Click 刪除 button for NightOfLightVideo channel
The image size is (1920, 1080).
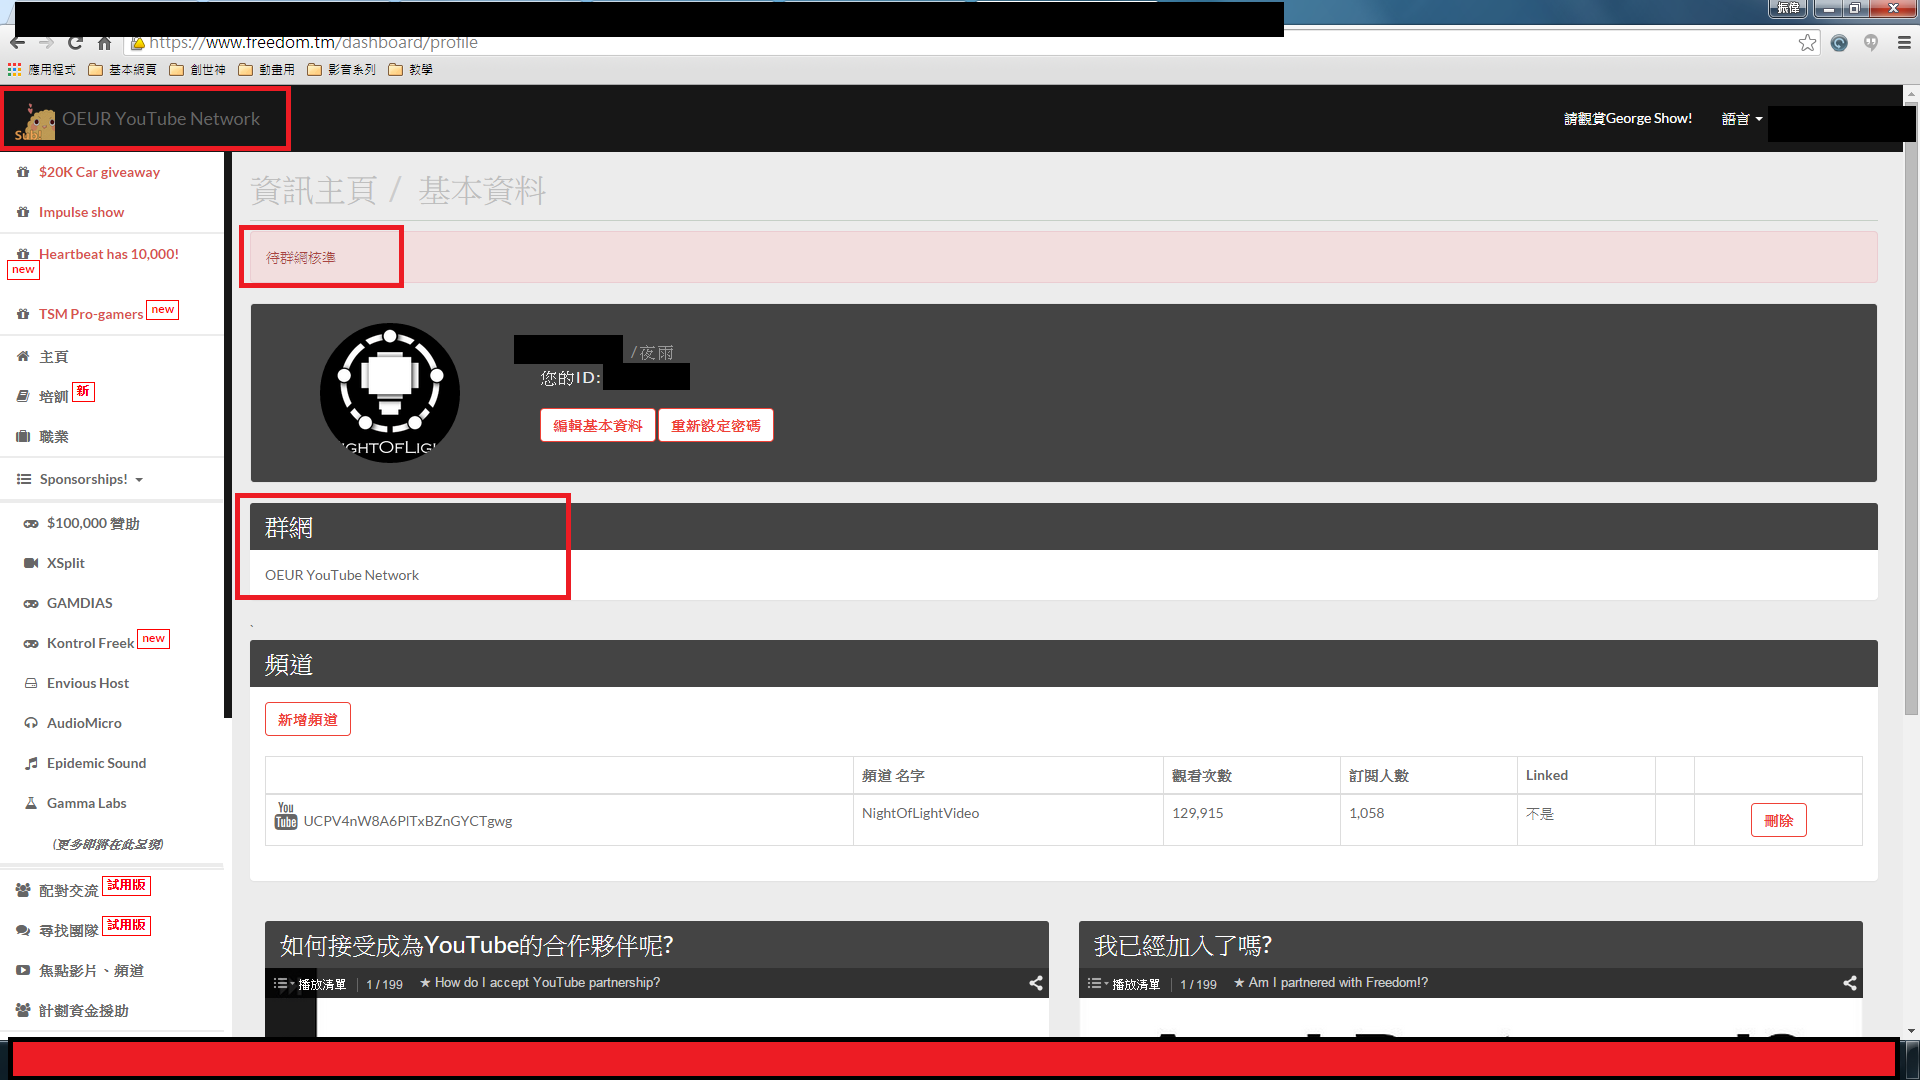point(1777,820)
